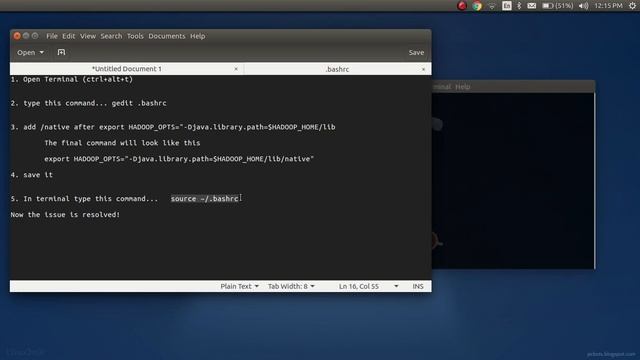Save the current document
The height and width of the screenshot is (360, 640).
(416, 52)
